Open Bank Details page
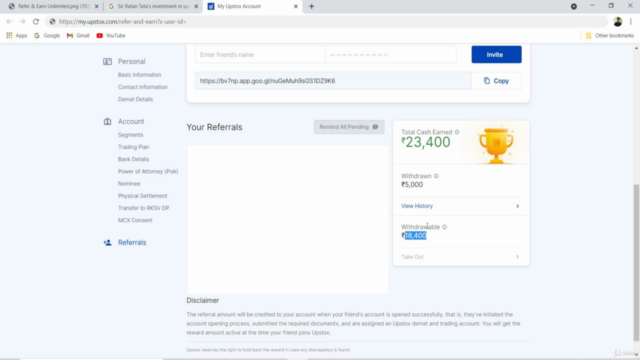The width and height of the screenshot is (640, 360). 133,159
